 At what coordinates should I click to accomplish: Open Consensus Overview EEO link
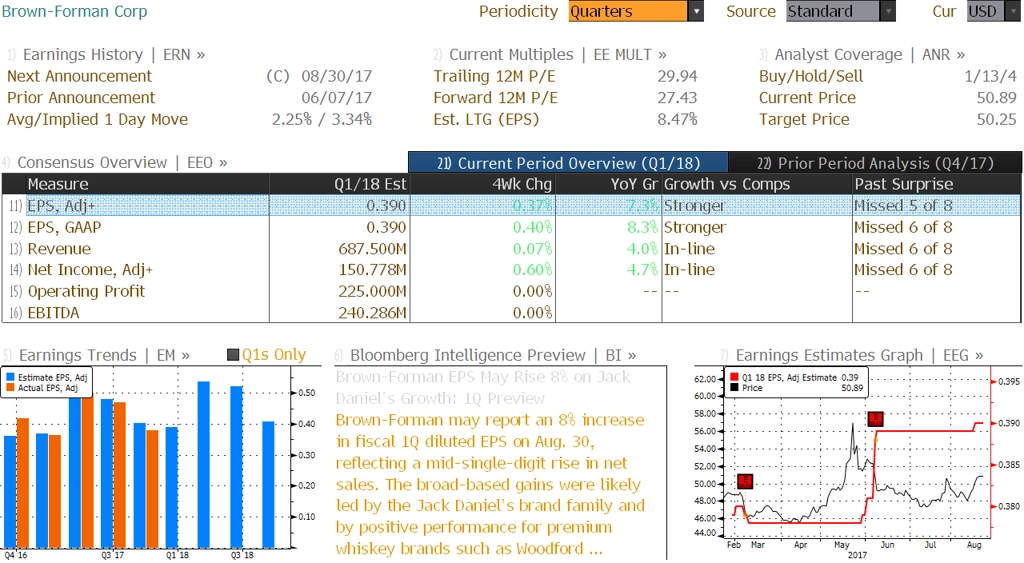pyautogui.click(x=122, y=162)
